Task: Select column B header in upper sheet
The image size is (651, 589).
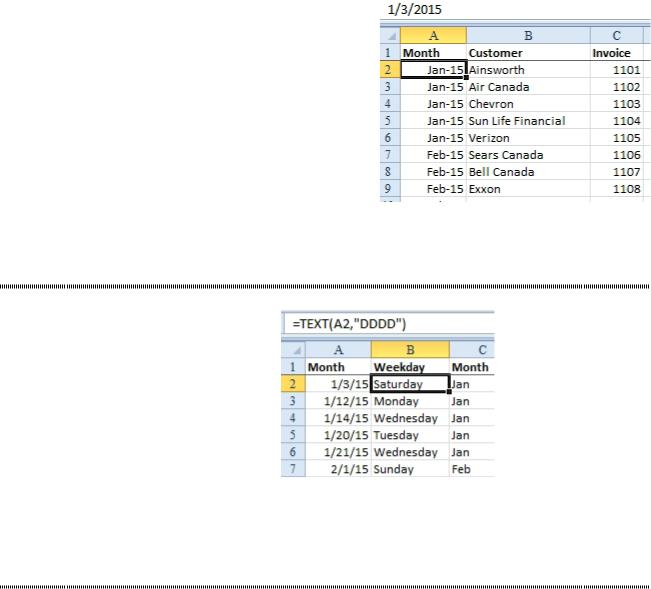Action: pos(528,36)
